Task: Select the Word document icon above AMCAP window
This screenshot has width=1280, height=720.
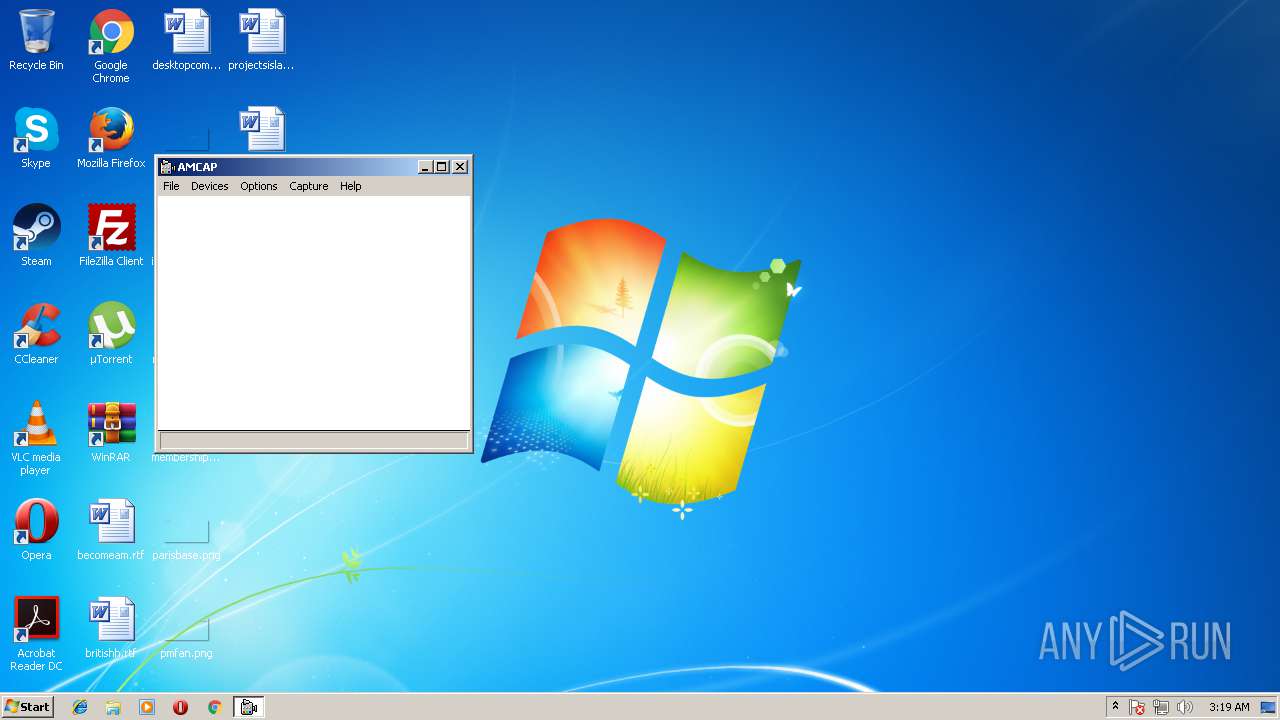Action: click(x=262, y=129)
